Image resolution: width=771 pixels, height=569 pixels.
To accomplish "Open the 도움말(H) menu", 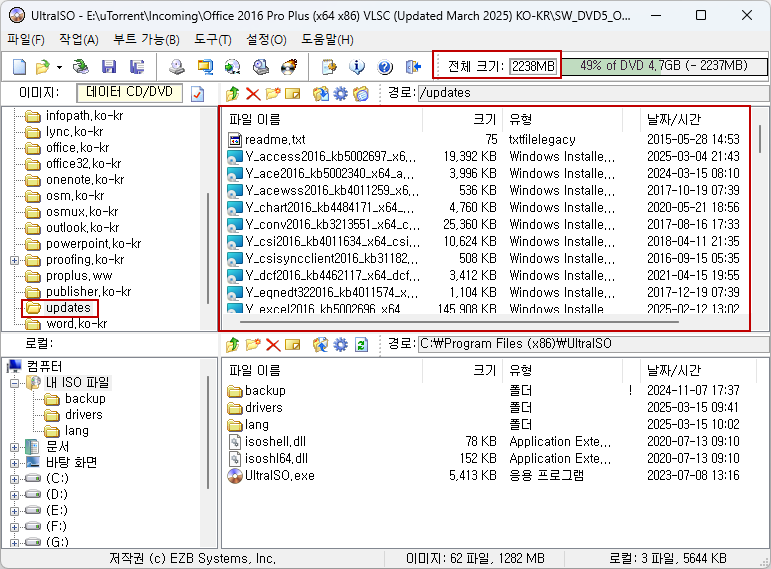I will [x=327, y=39].
